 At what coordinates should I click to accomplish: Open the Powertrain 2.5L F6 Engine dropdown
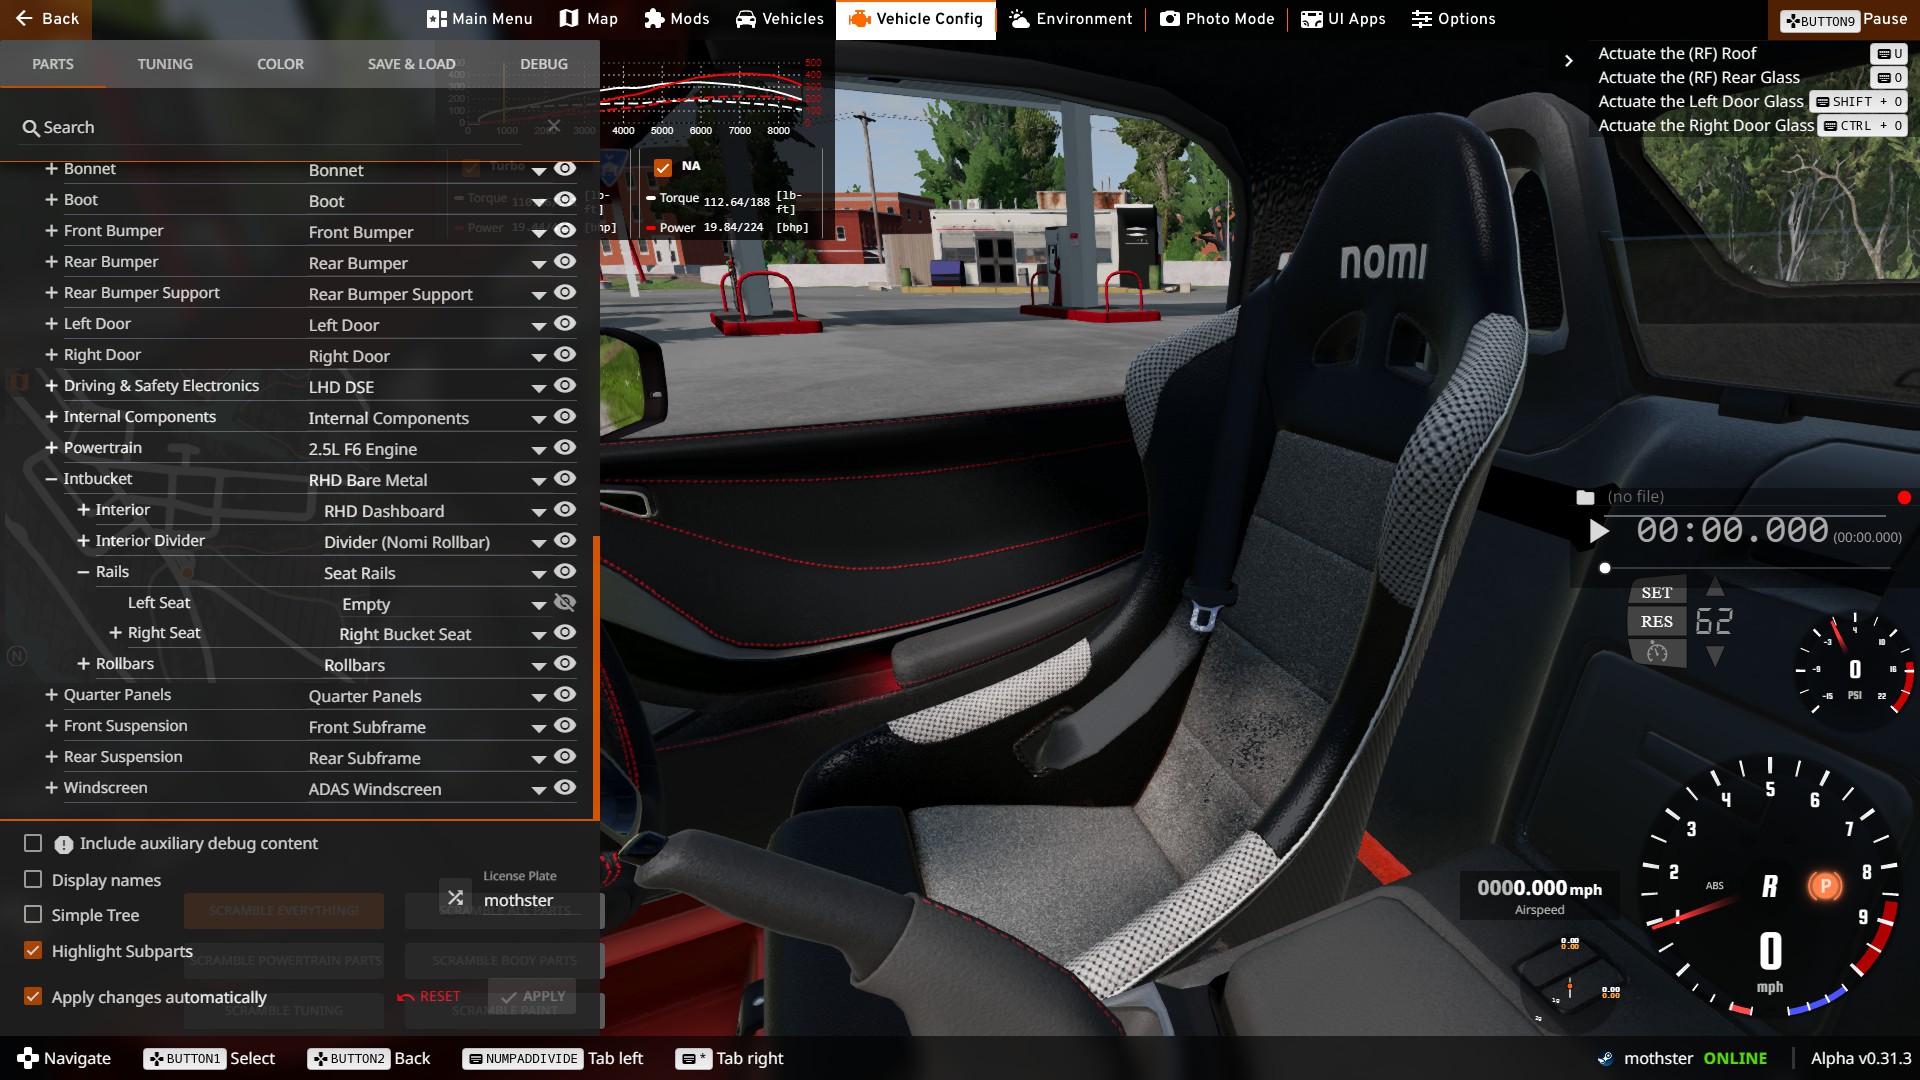coord(538,450)
